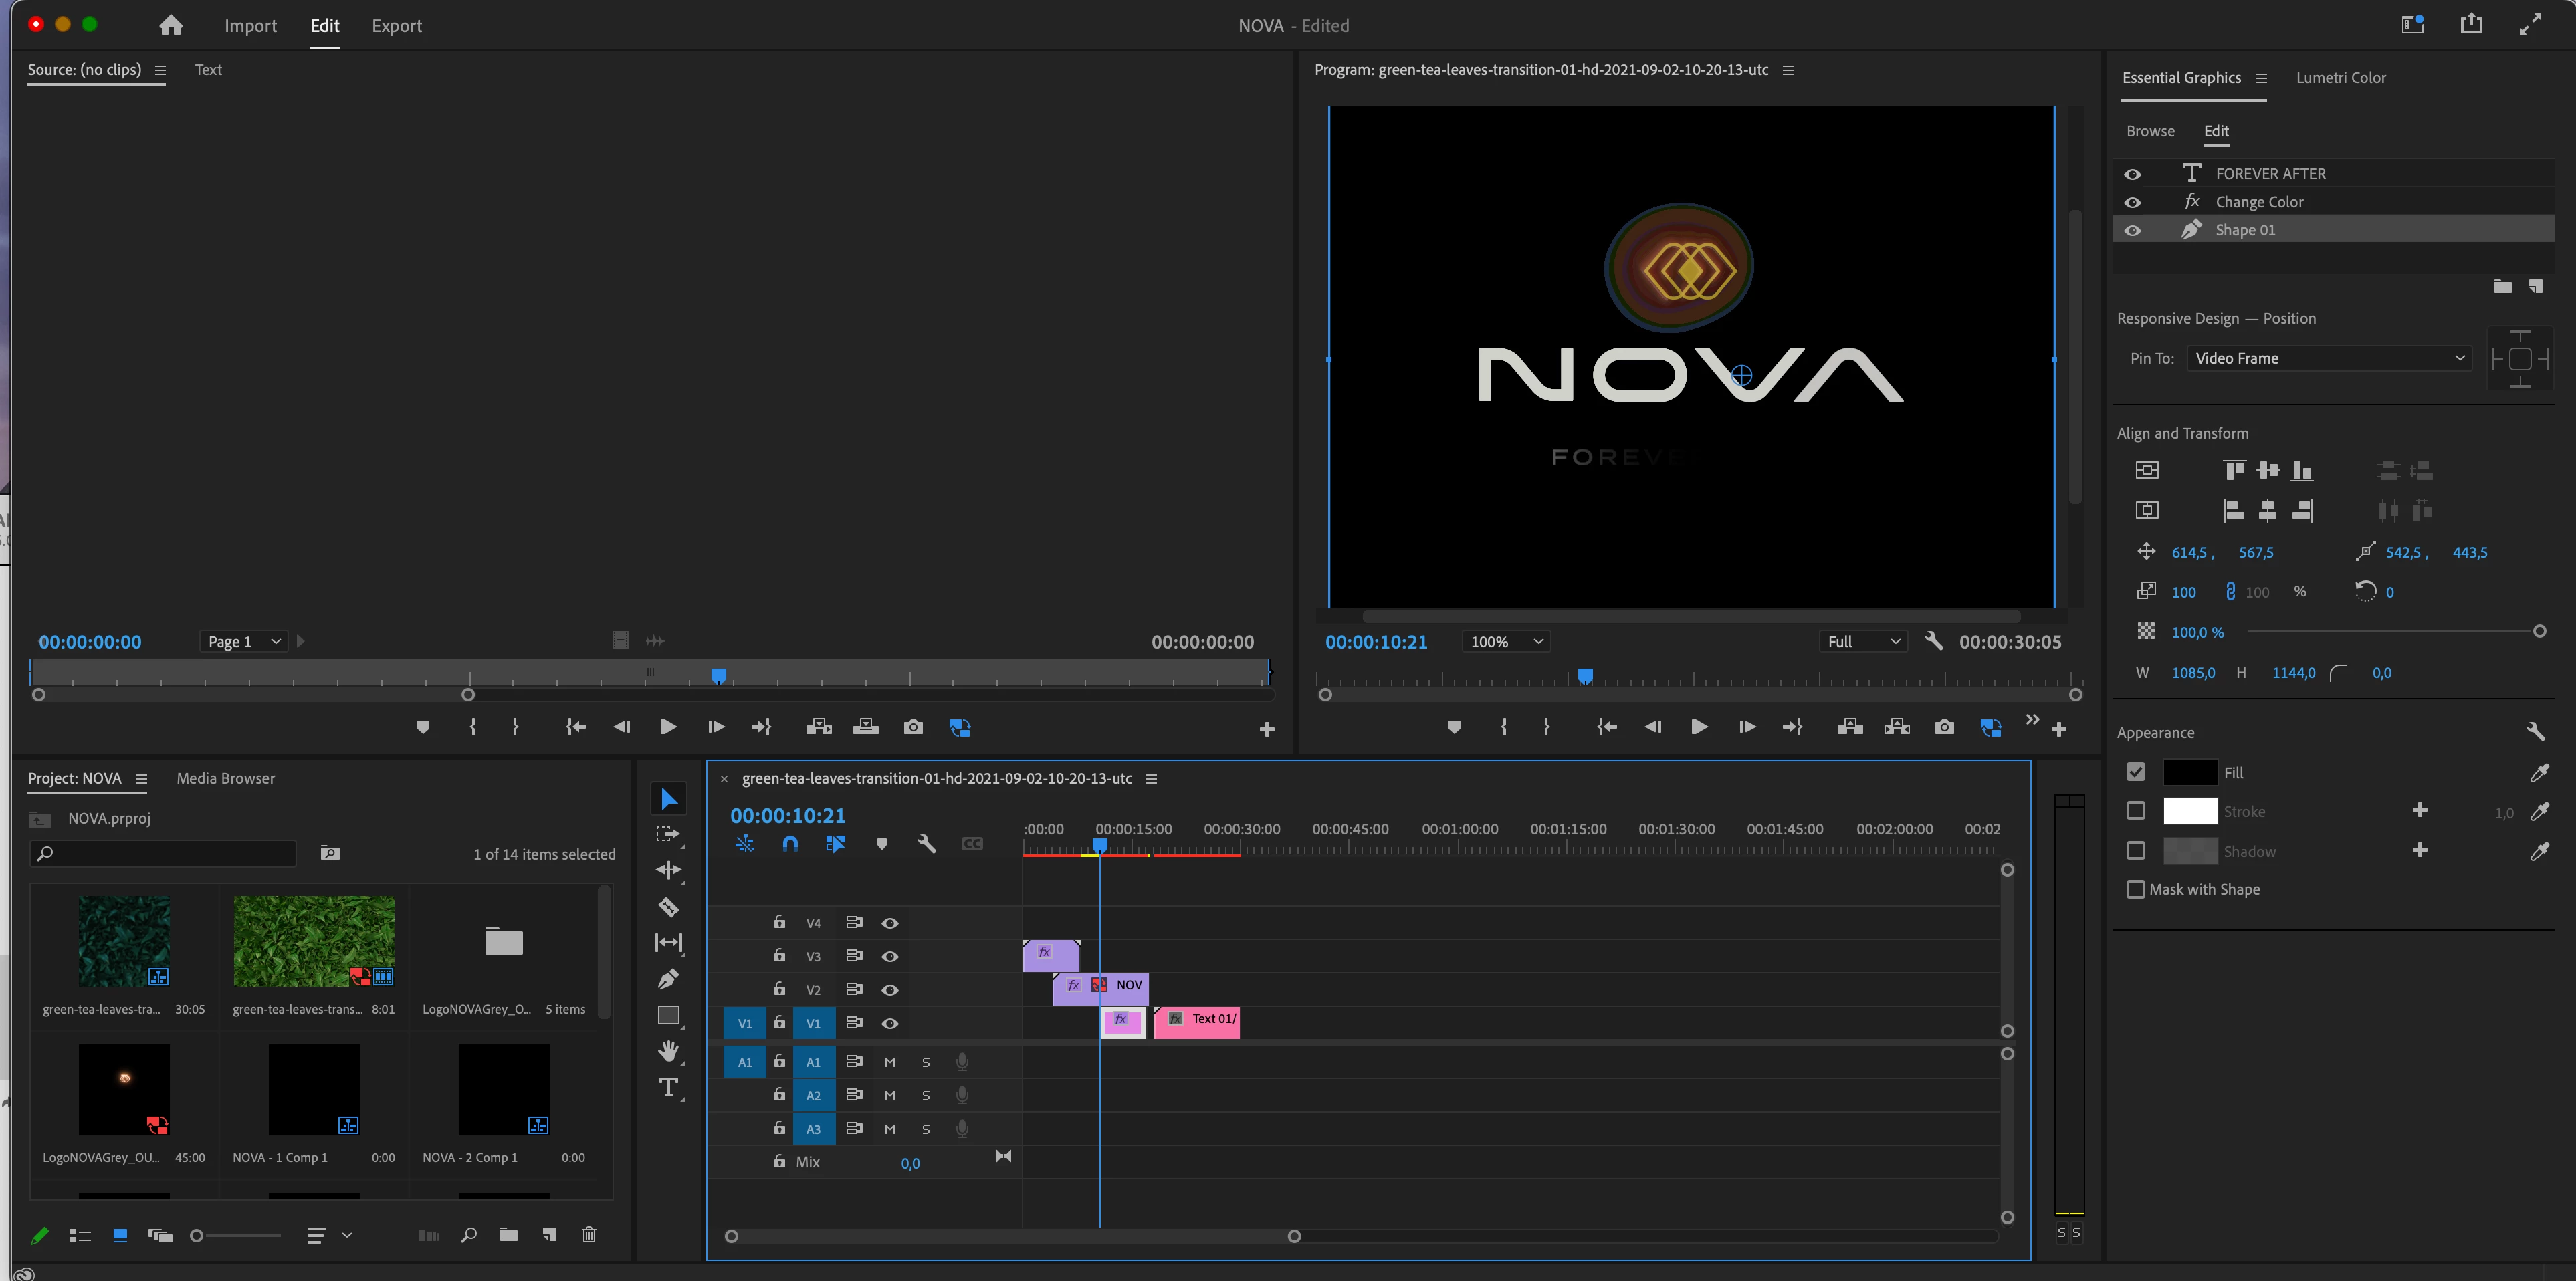Switch to the Lumetri Color tab

[x=2340, y=78]
